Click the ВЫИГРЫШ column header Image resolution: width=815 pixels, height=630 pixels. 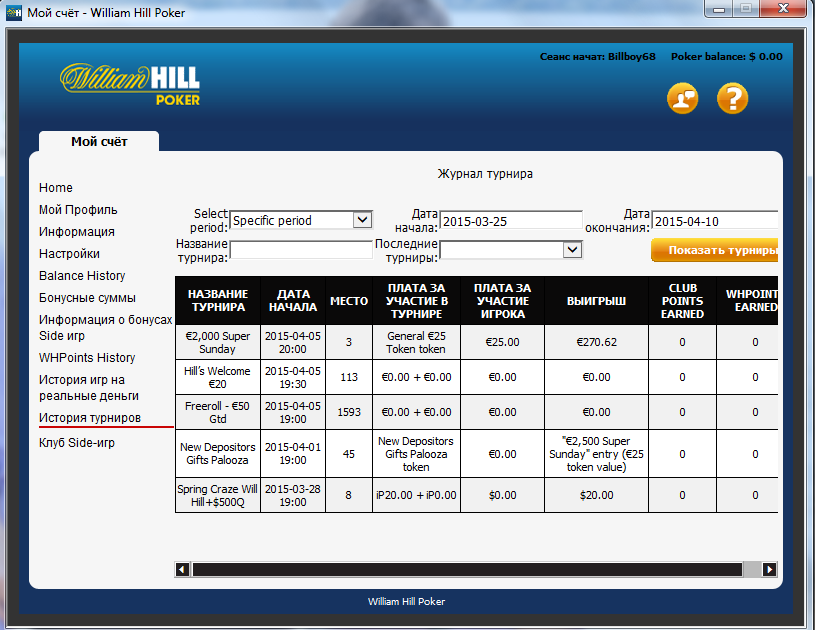[x=596, y=300]
